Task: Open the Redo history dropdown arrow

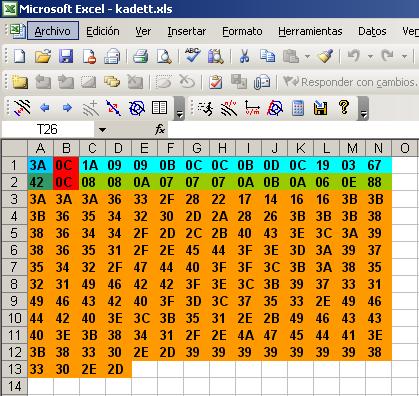Action: [x=404, y=56]
